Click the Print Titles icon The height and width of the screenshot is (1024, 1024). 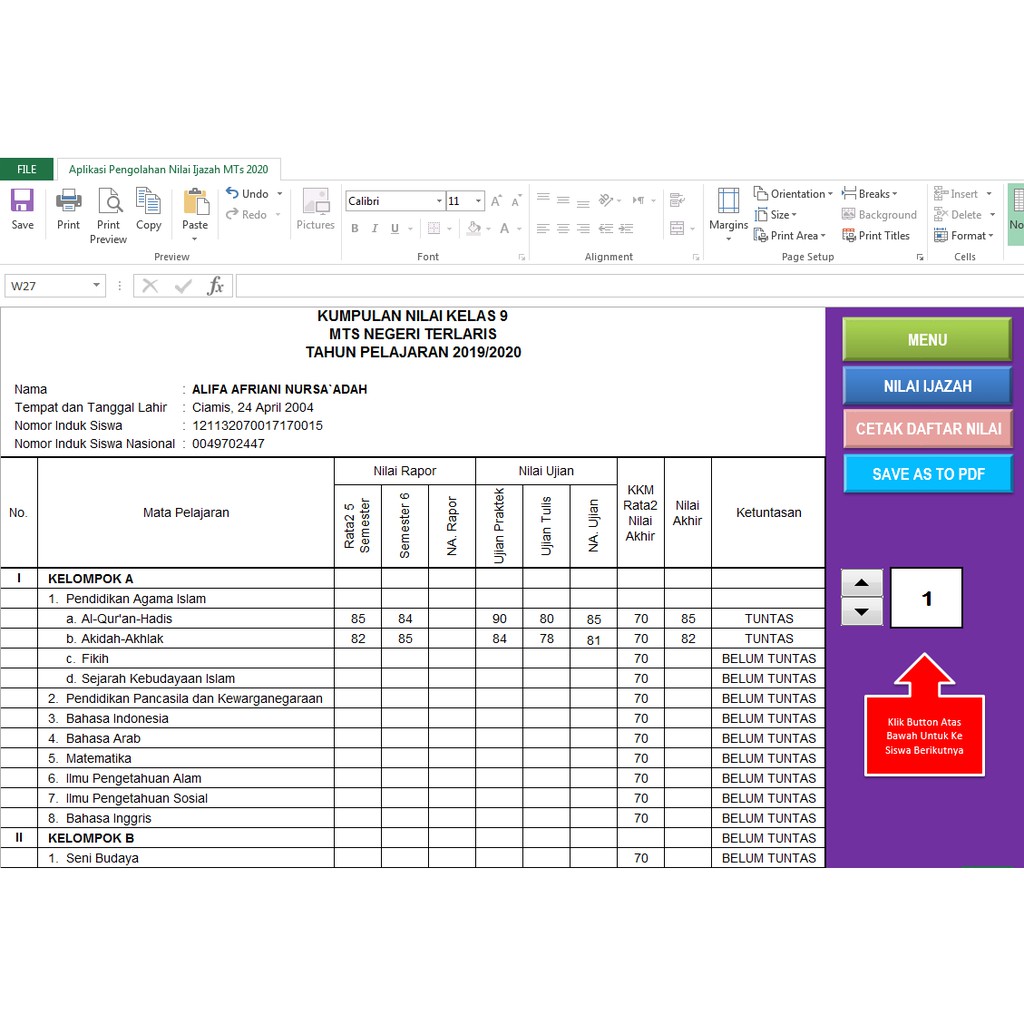coord(876,236)
